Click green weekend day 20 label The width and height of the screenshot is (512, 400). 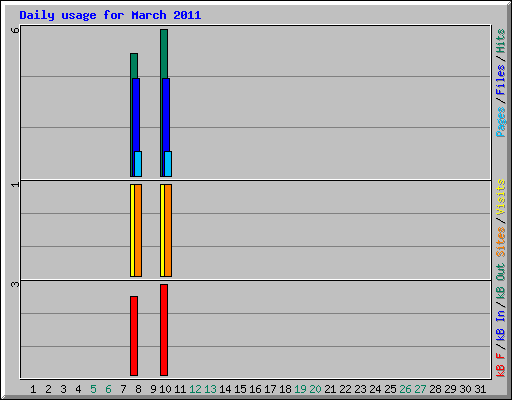(x=315, y=389)
